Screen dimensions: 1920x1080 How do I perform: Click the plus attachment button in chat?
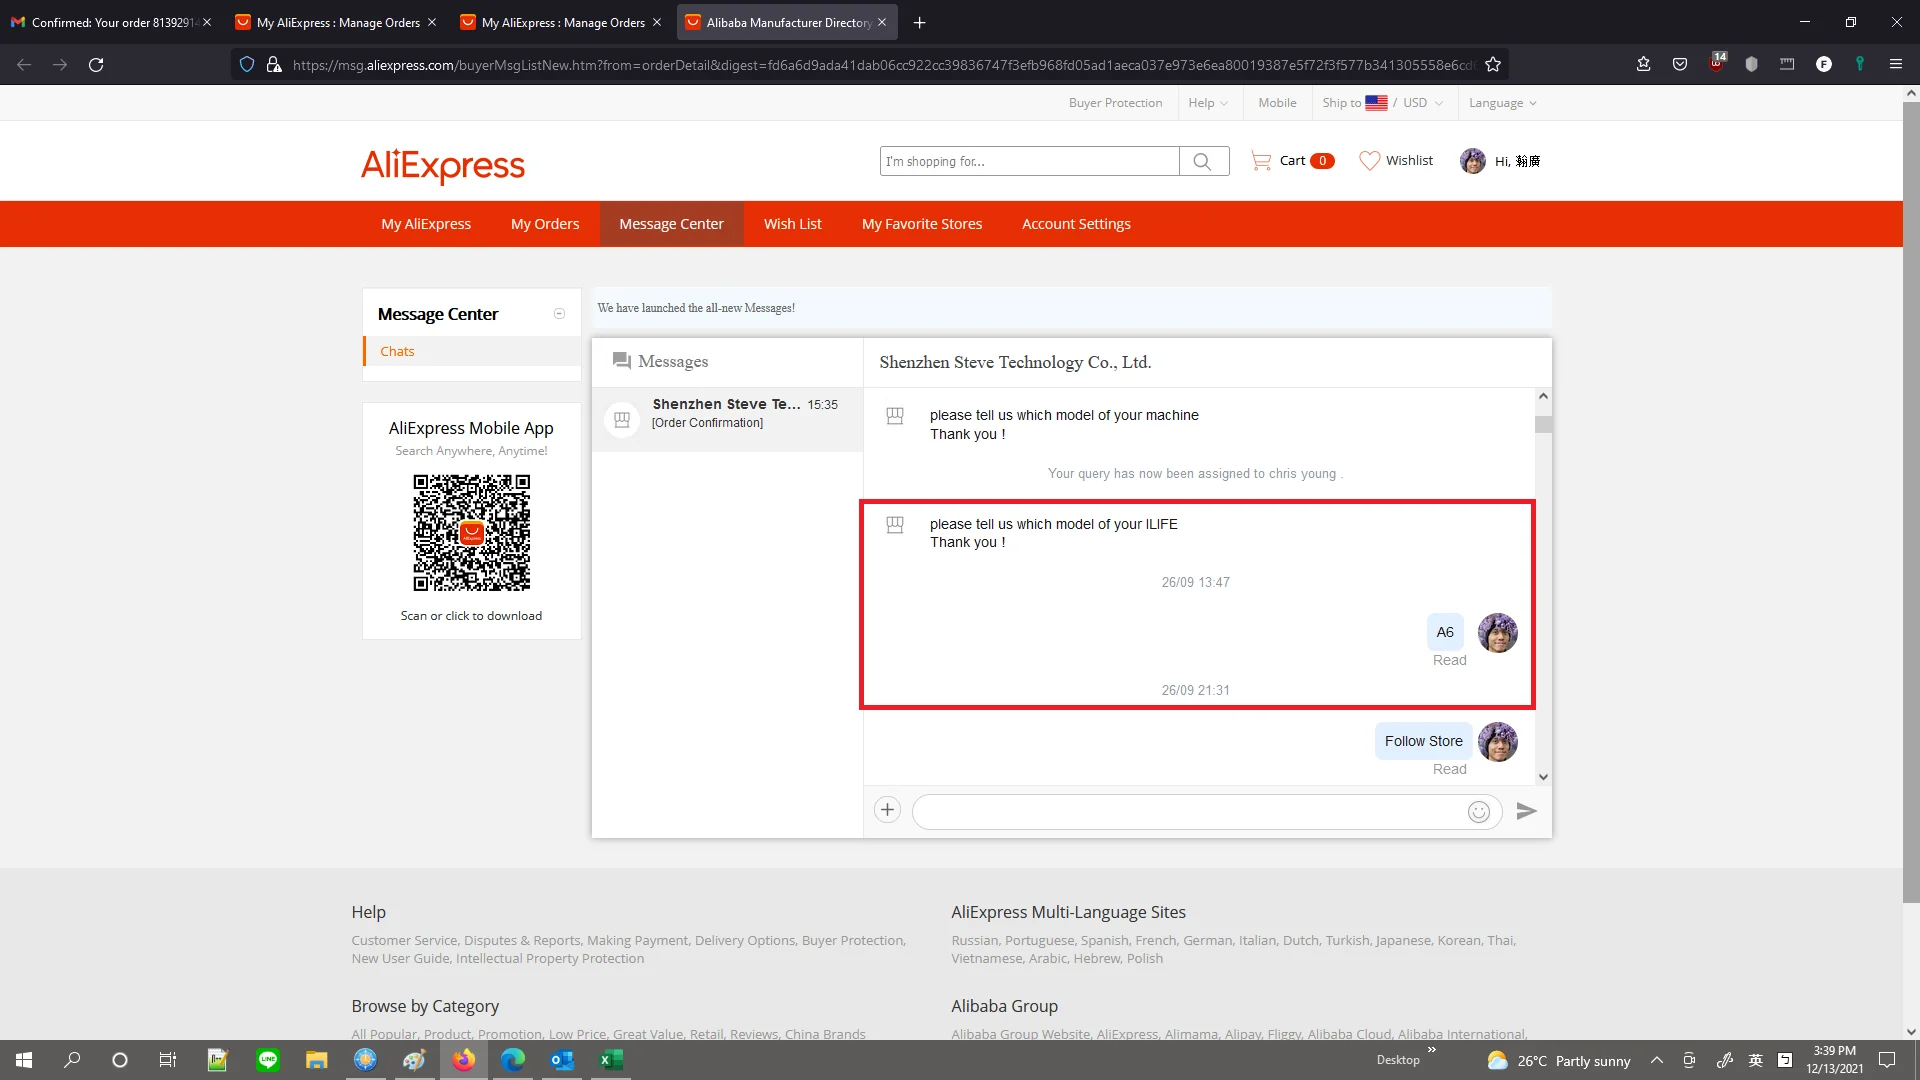(887, 810)
